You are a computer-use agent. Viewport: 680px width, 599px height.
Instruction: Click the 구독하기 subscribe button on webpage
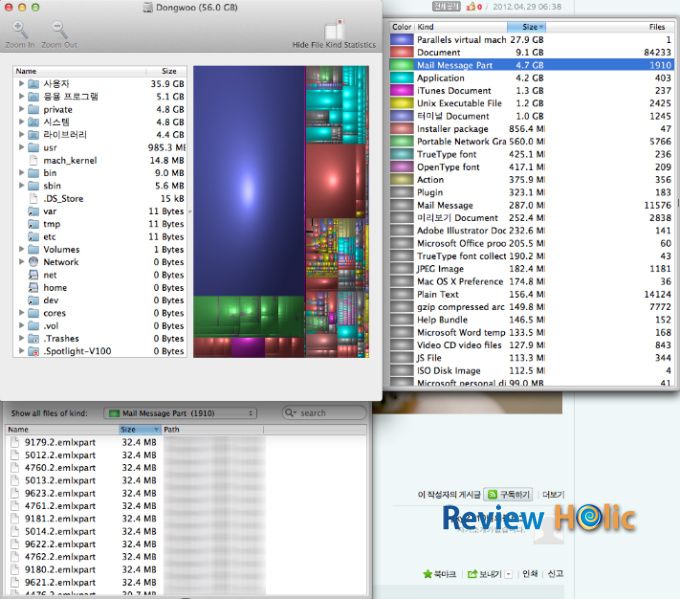click(x=508, y=494)
